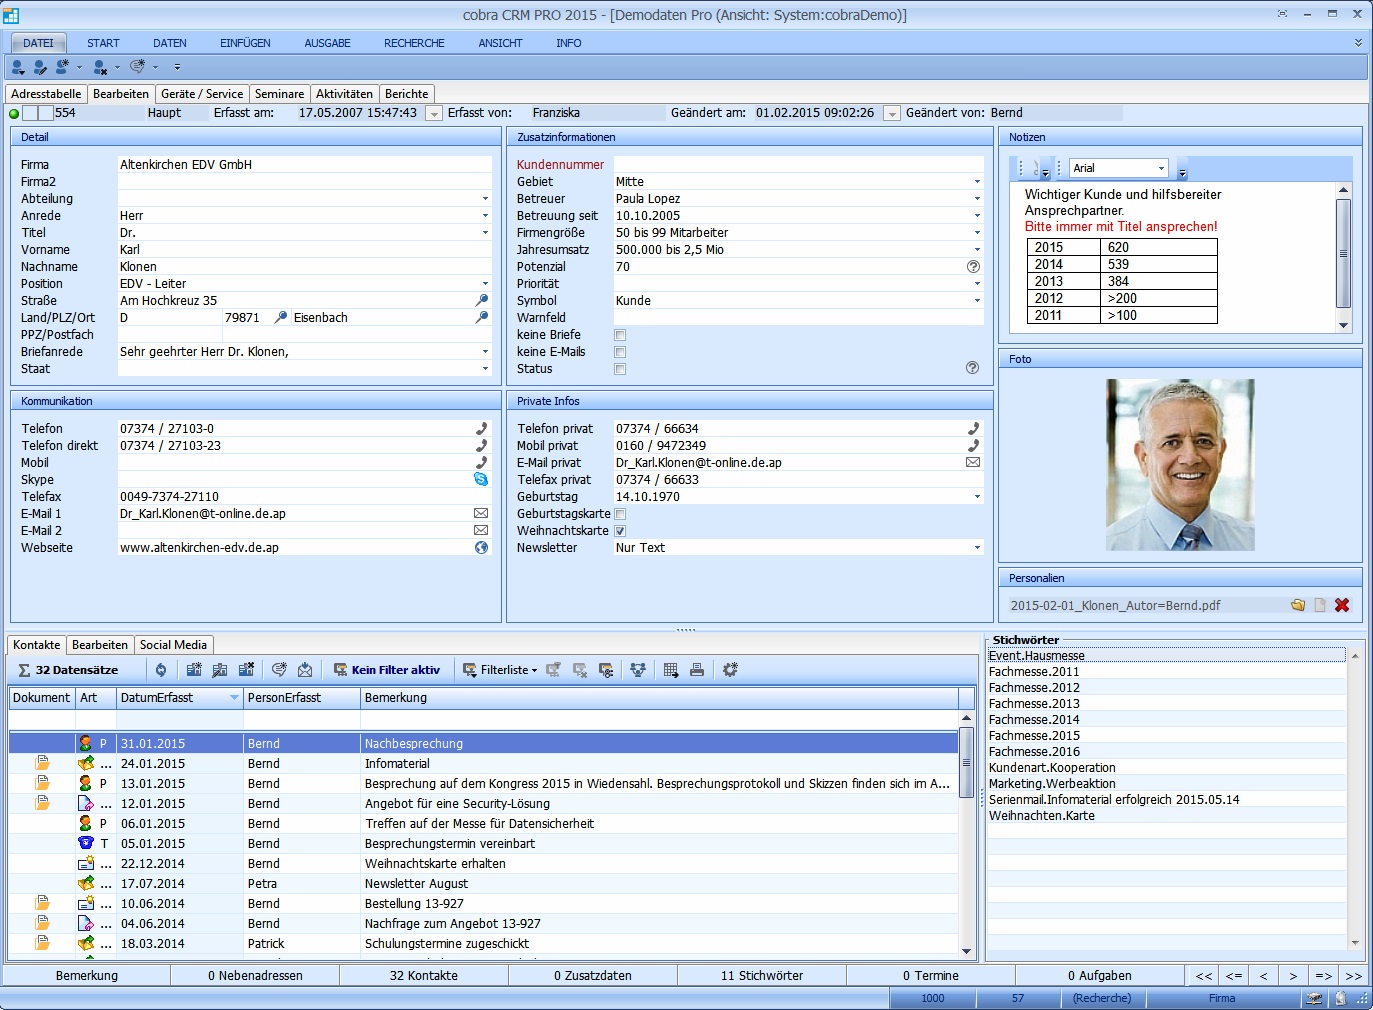Switch to the Geräte / Service tab

202,94
